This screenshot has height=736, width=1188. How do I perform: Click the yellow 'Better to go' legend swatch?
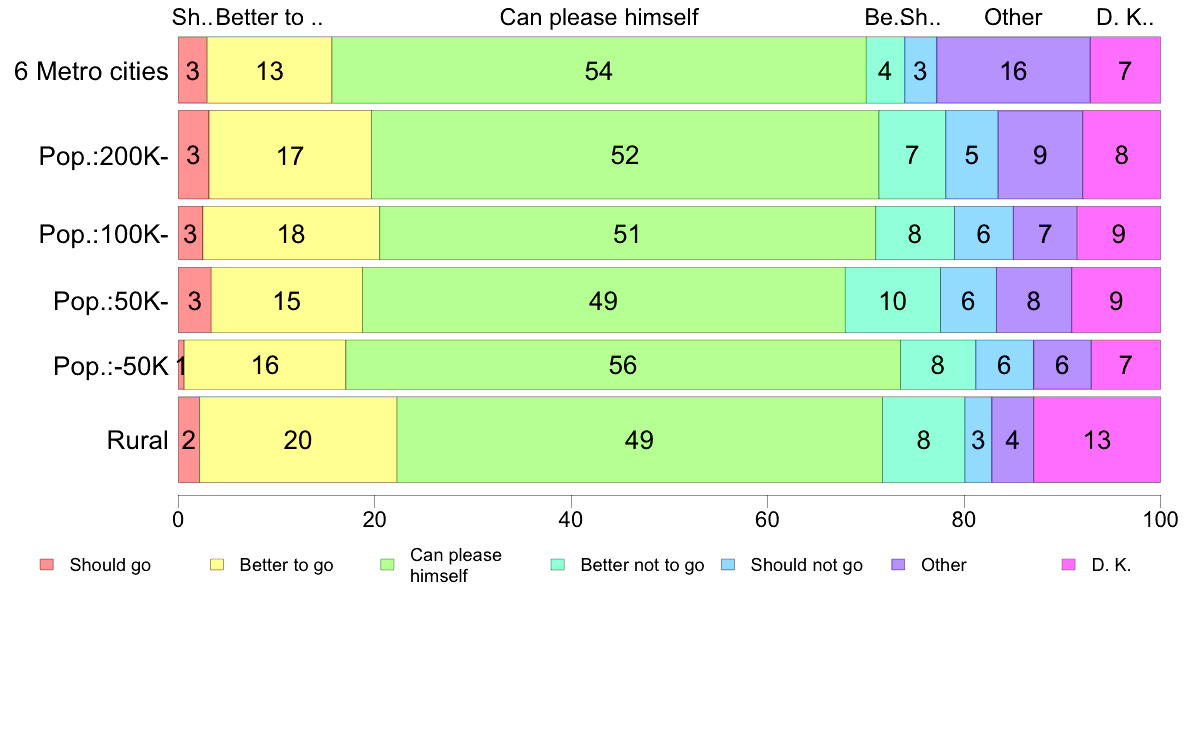pos(217,565)
